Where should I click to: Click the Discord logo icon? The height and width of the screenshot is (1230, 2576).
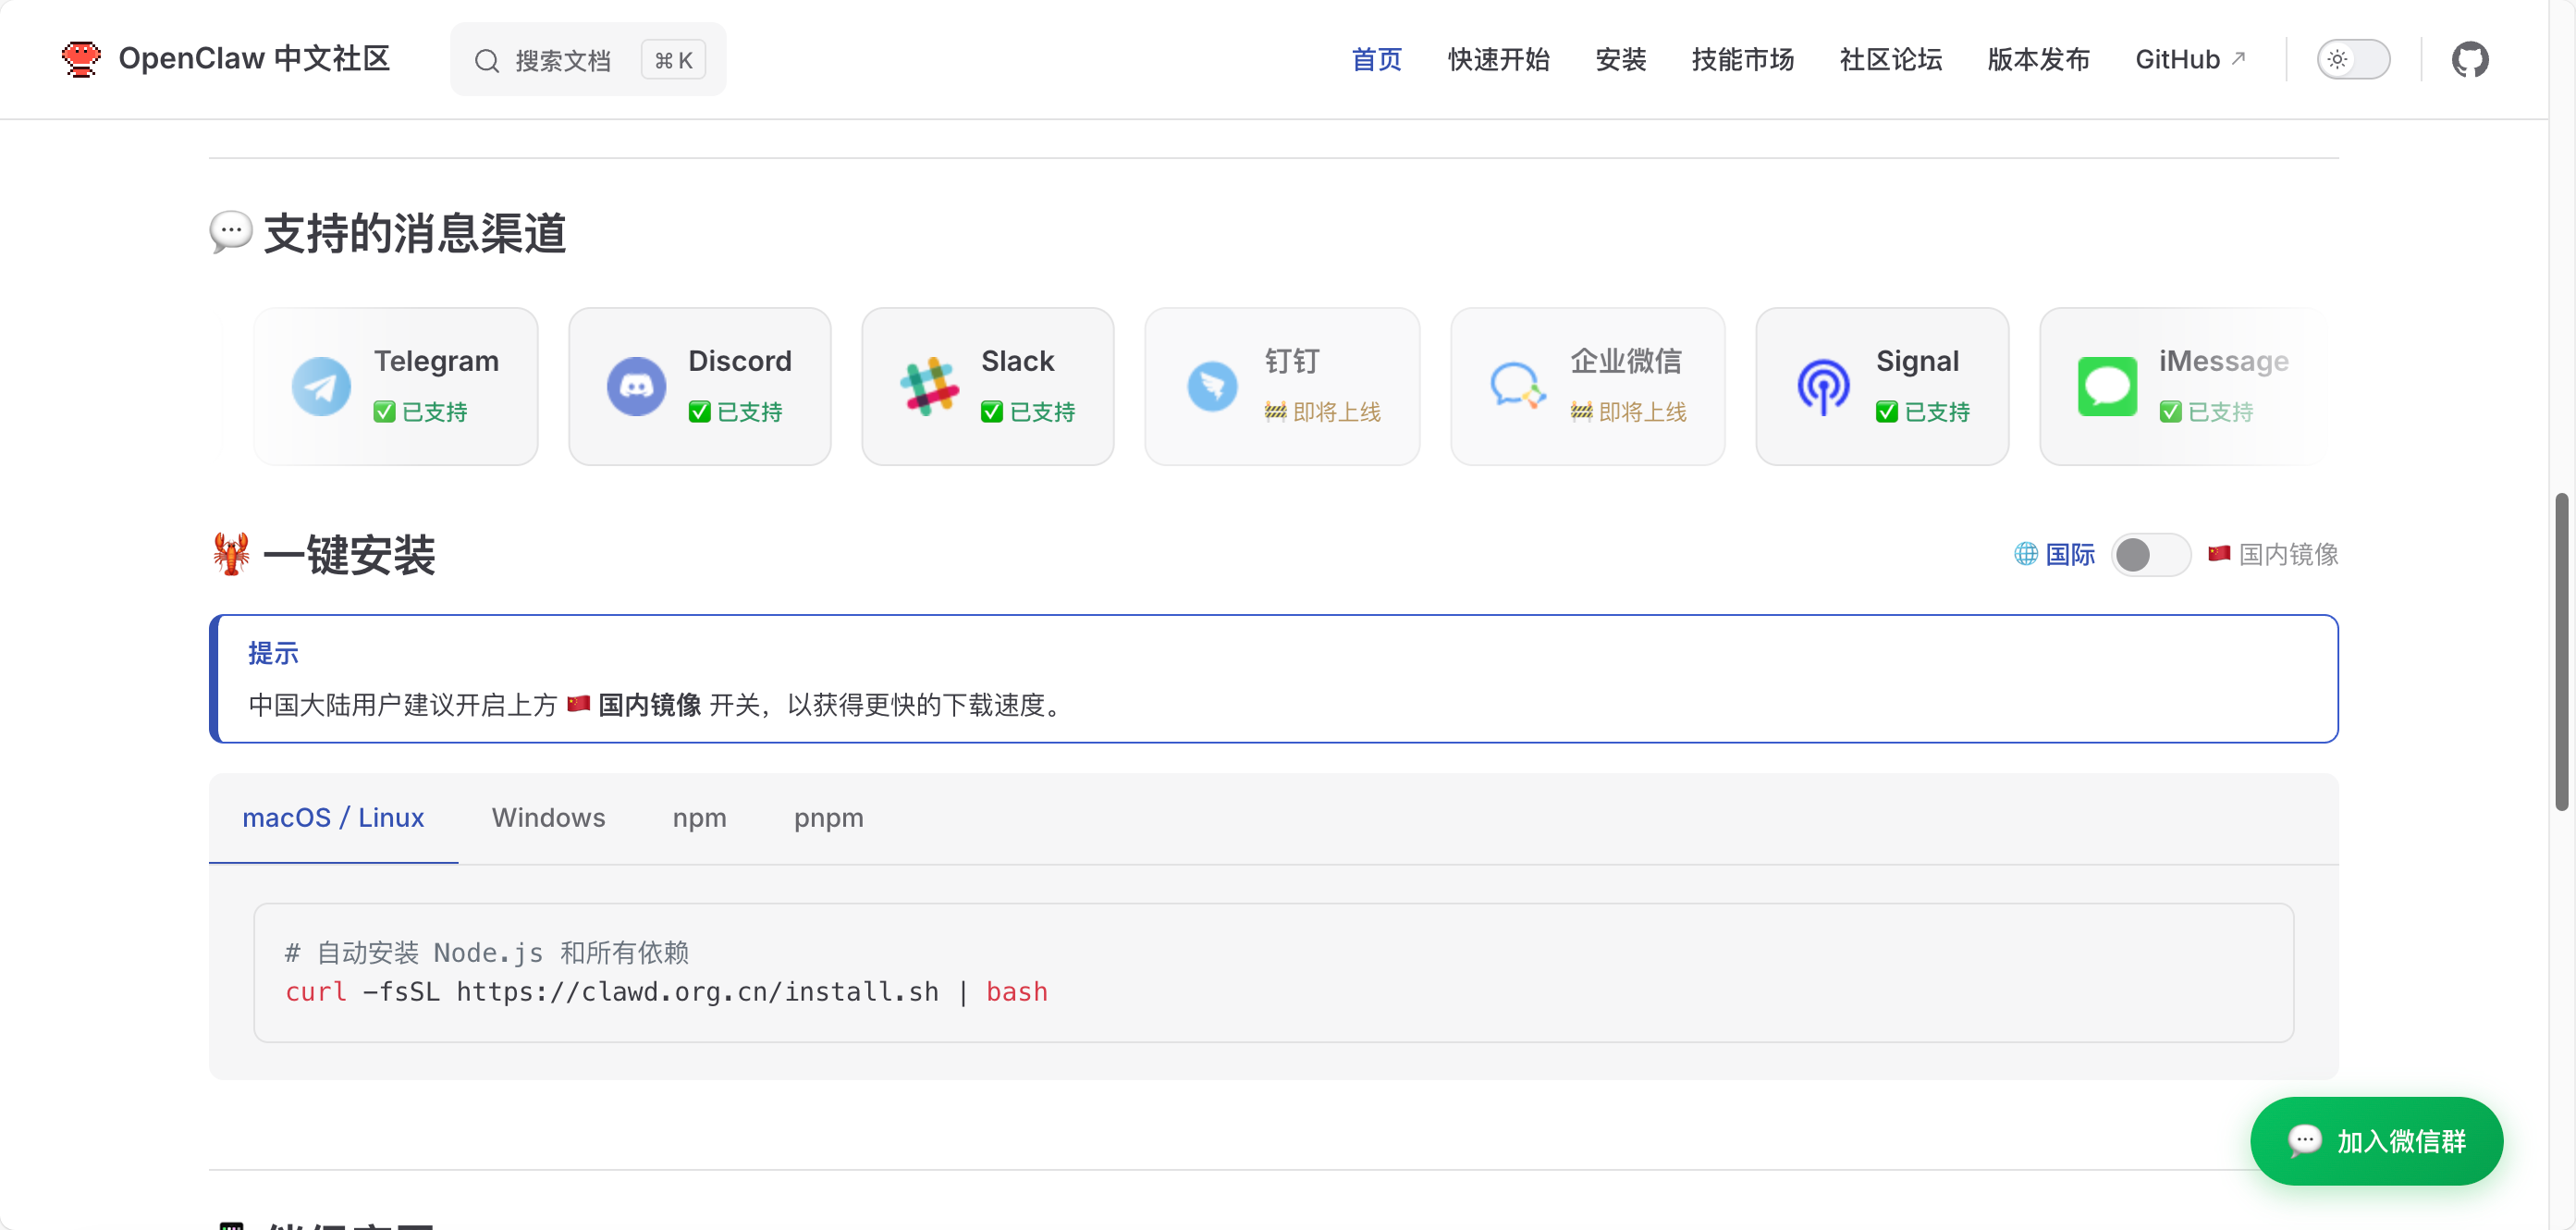pyautogui.click(x=636, y=387)
